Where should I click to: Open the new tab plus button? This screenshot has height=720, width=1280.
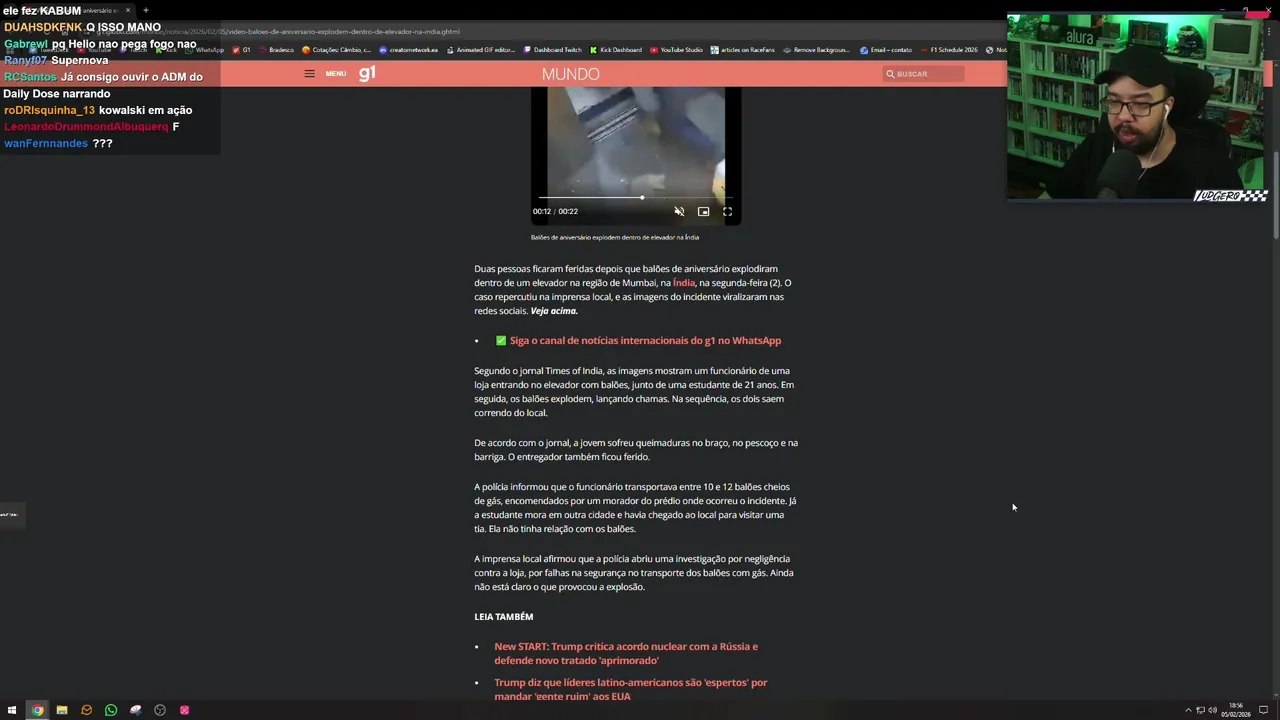pos(145,10)
